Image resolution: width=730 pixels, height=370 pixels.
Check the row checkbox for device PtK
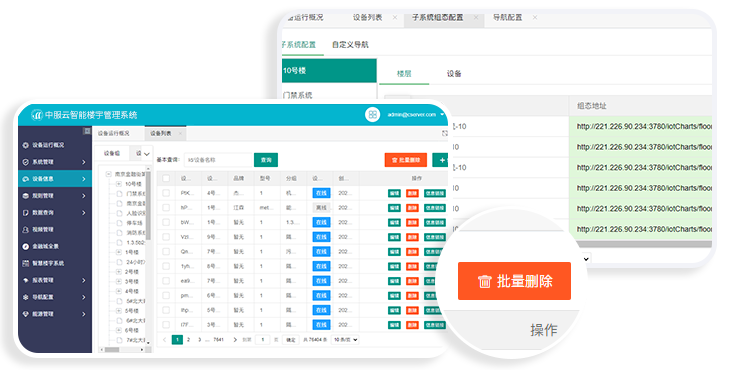click(166, 193)
